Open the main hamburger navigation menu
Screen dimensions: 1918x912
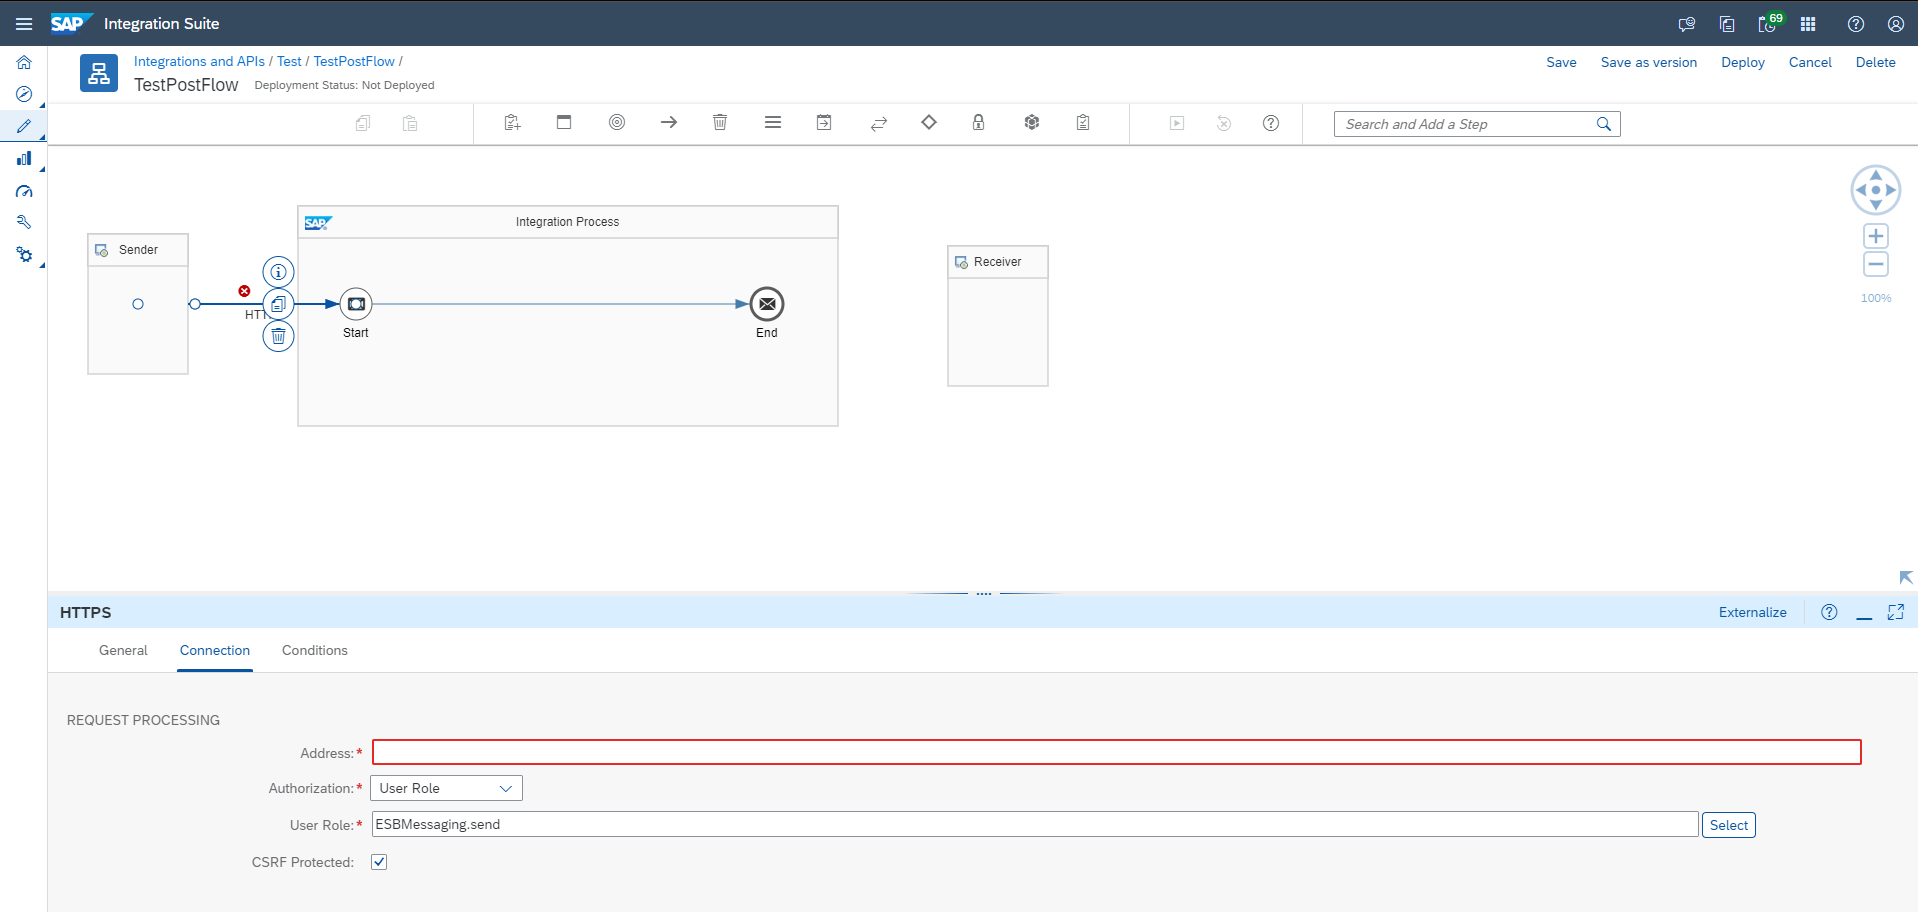pos(24,24)
